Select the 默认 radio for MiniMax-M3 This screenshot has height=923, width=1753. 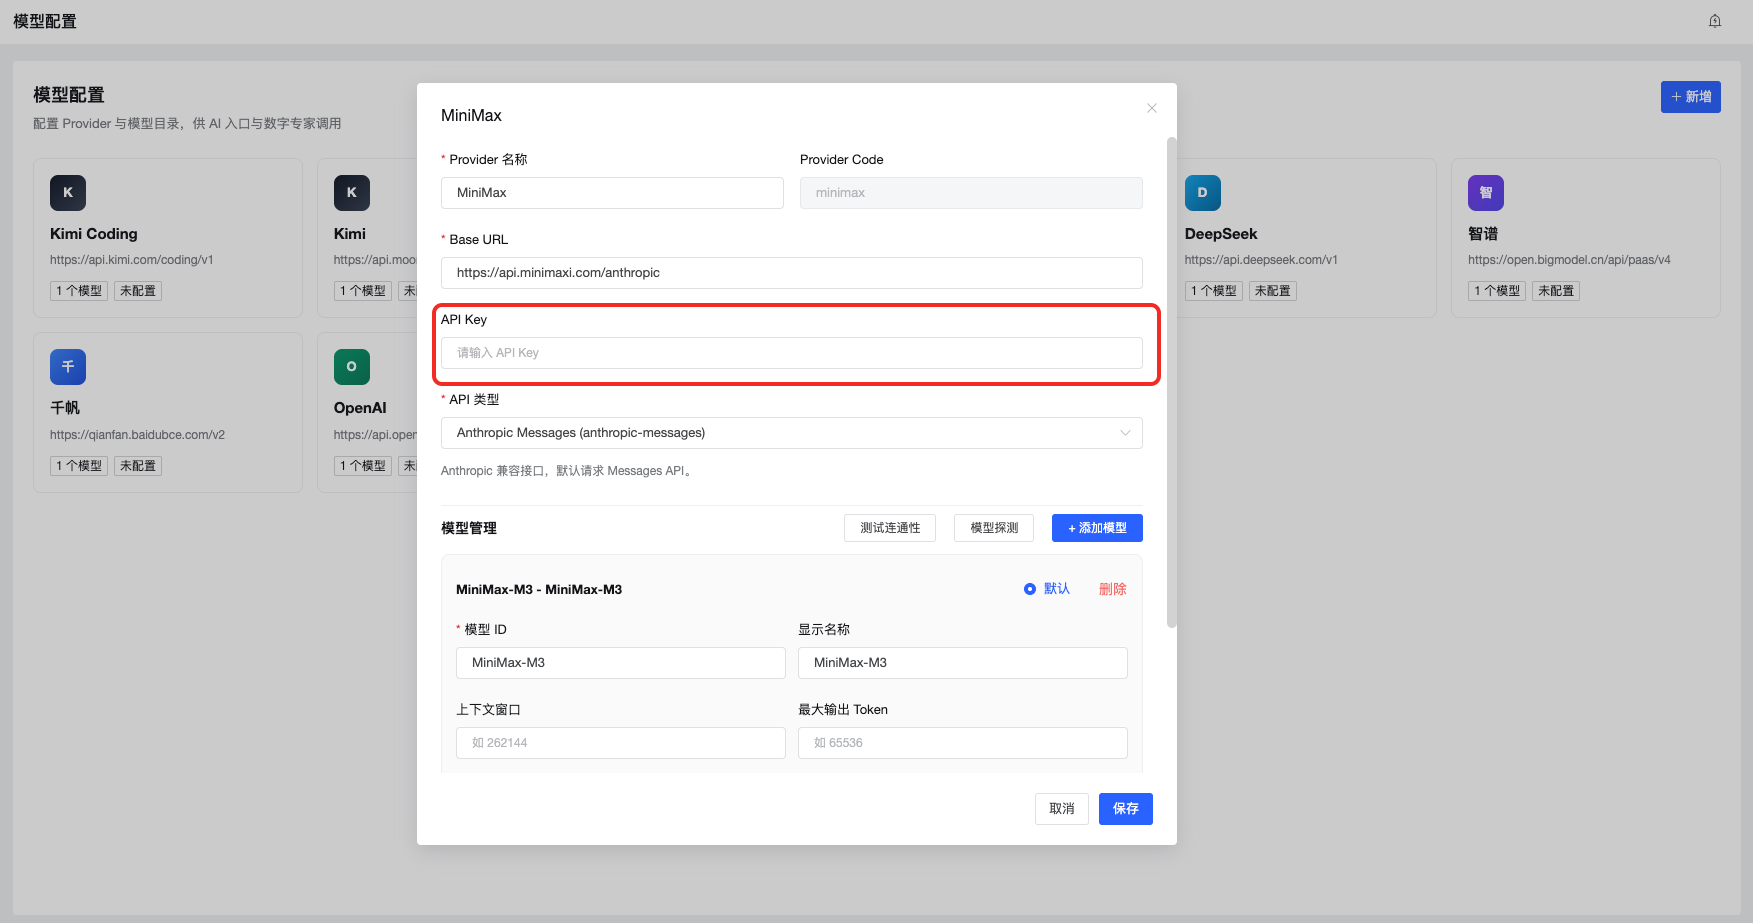click(x=1030, y=589)
